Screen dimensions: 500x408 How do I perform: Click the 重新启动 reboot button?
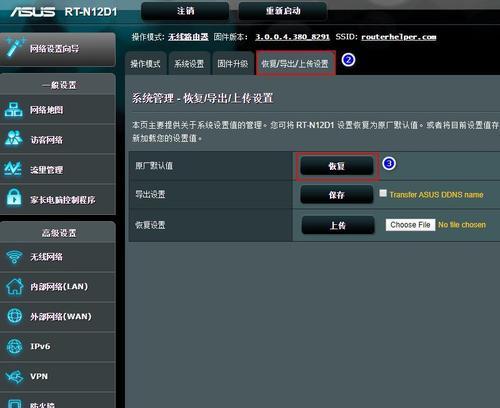point(283,11)
